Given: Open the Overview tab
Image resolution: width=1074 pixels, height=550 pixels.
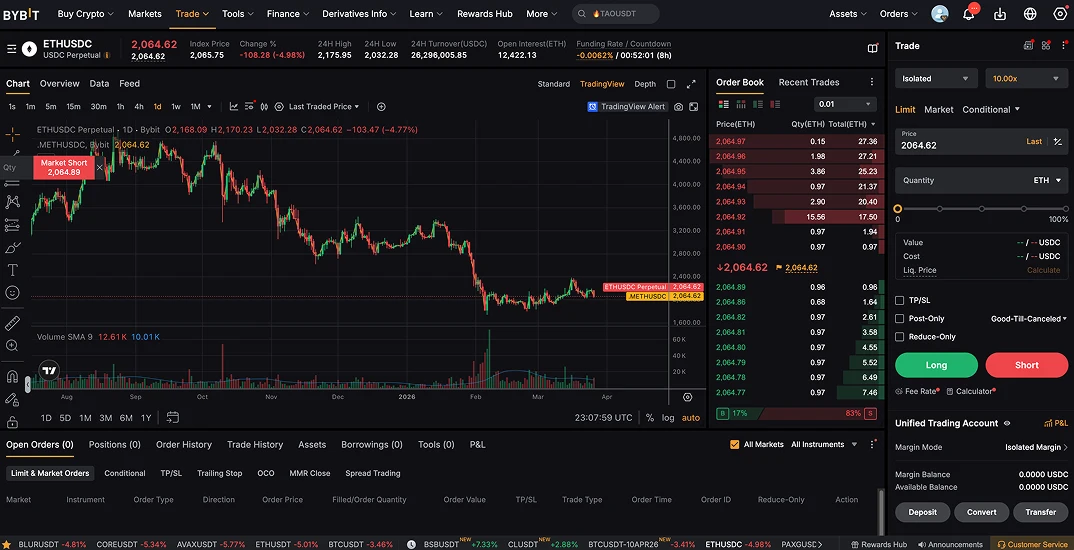Looking at the screenshot, I should pos(60,84).
